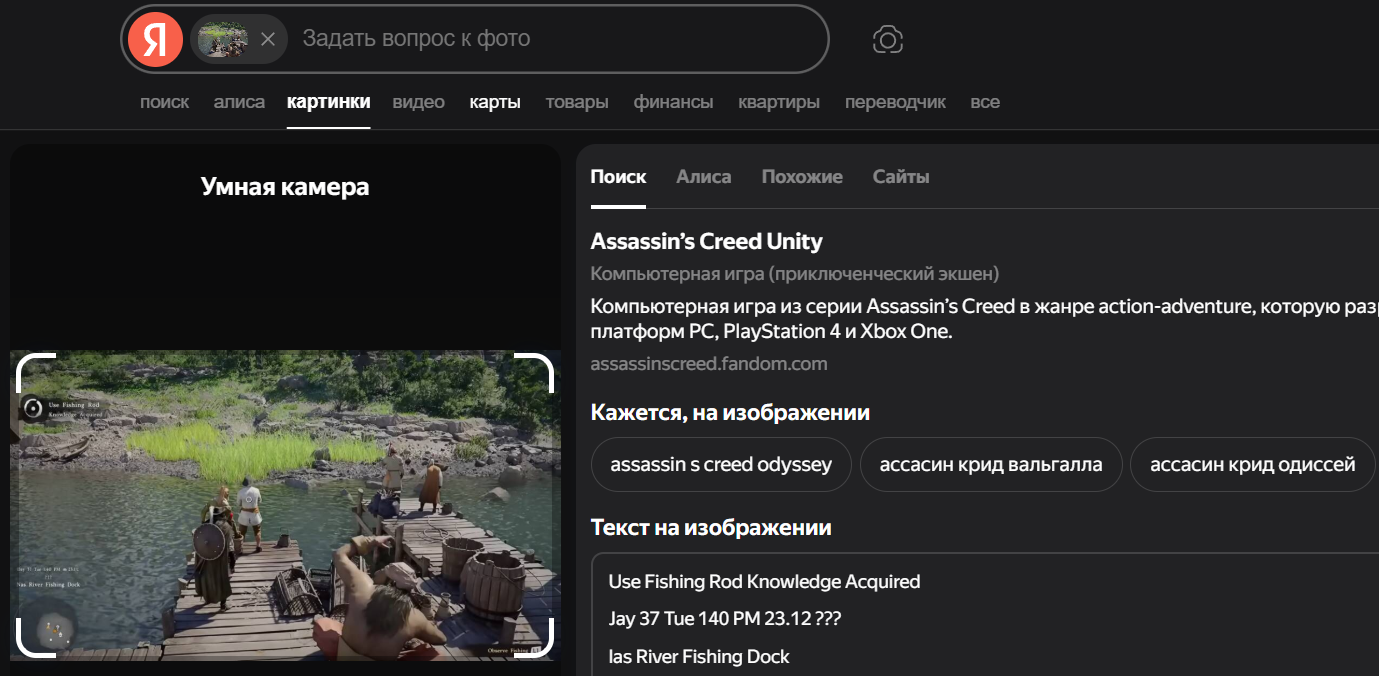Go to the 'поиск' navigation tab

coord(165,102)
